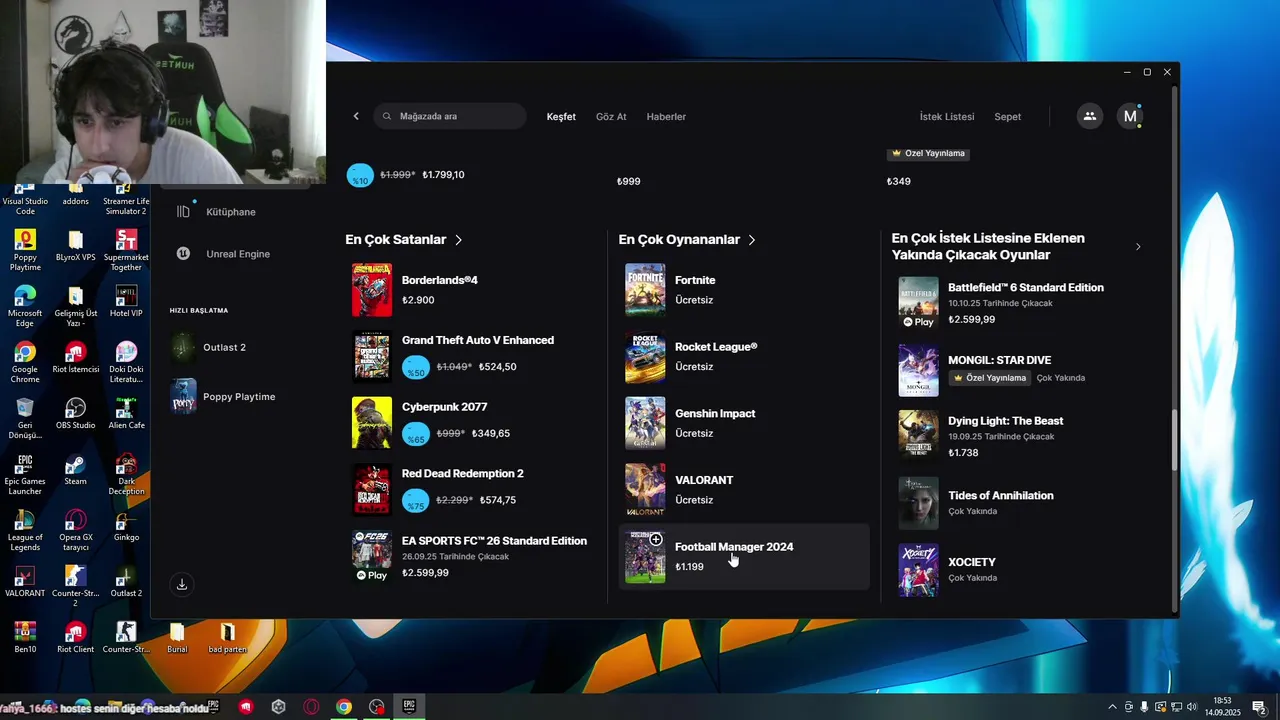Open VALORANT in the most played list
This screenshot has height=720, width=1280.
744,490
